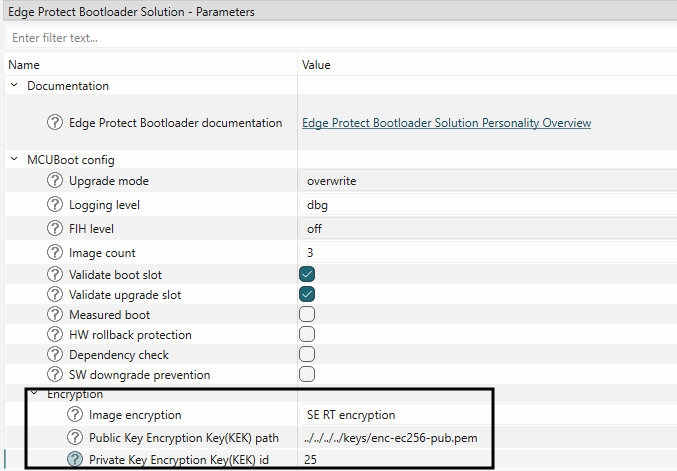Click help icon for Image count

(55, 253)
